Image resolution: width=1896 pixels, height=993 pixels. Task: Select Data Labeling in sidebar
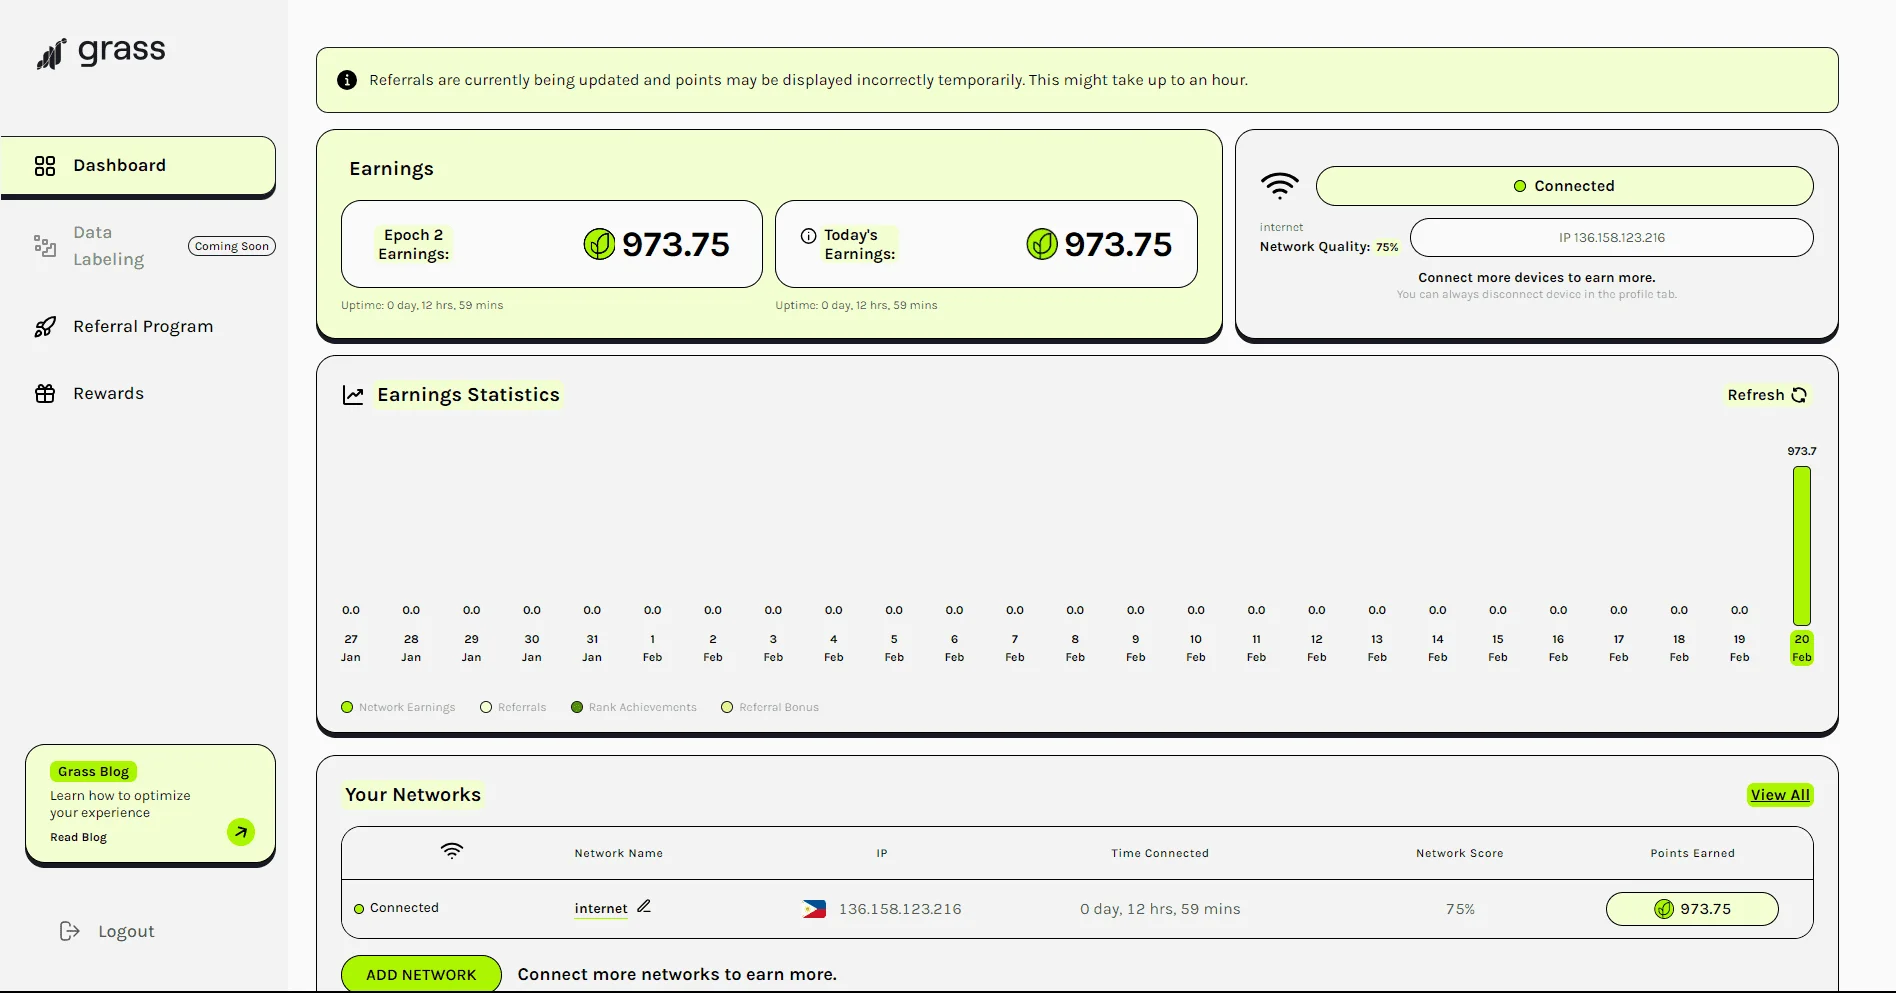click(x=109, y=246)
